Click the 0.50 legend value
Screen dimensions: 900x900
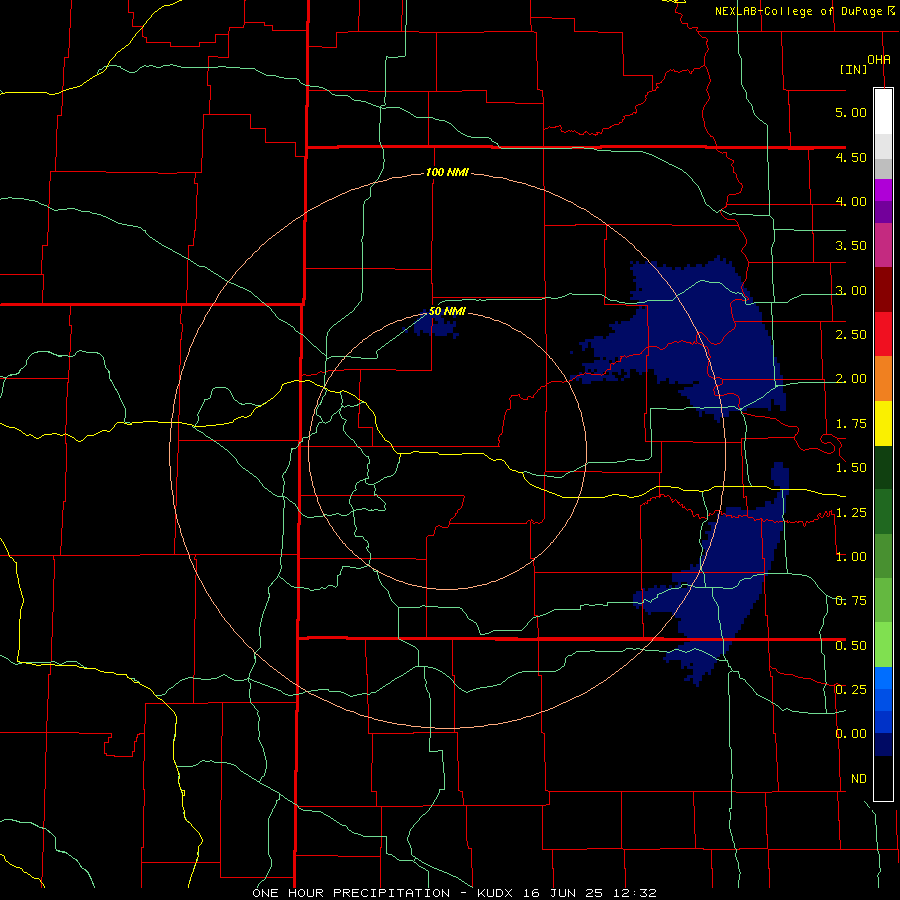(x=851, y=646)
